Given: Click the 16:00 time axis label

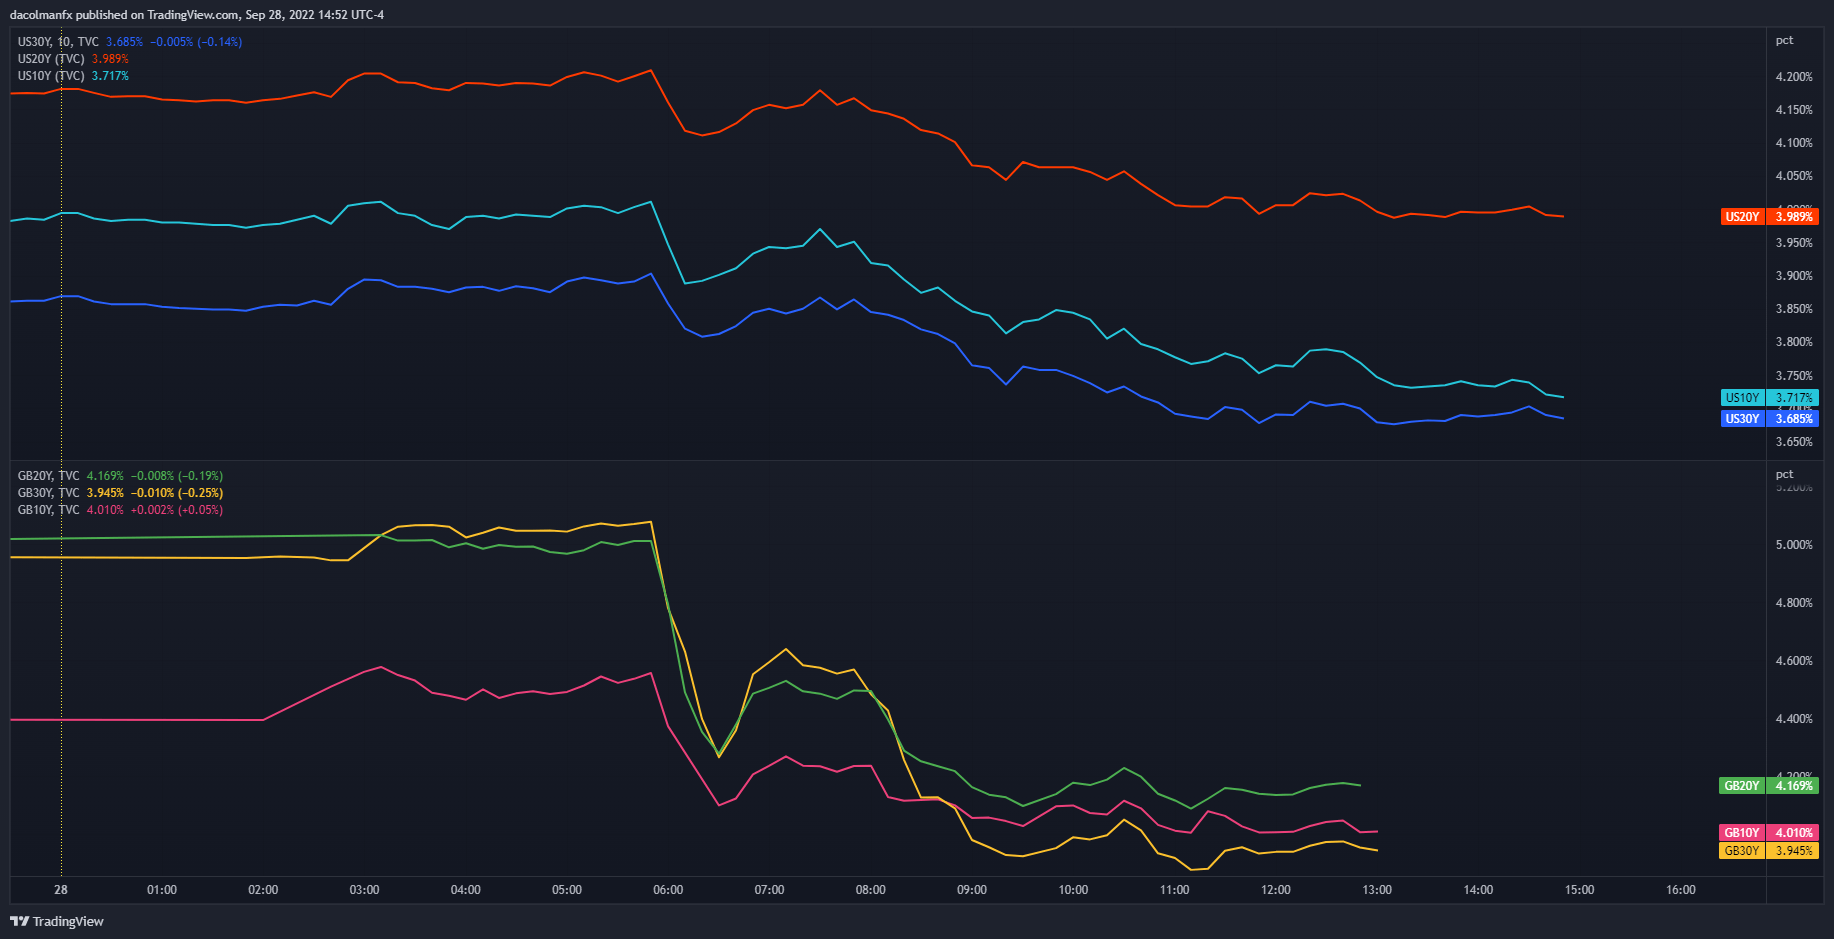Looking at the screenshot, I should [1681, 890].
